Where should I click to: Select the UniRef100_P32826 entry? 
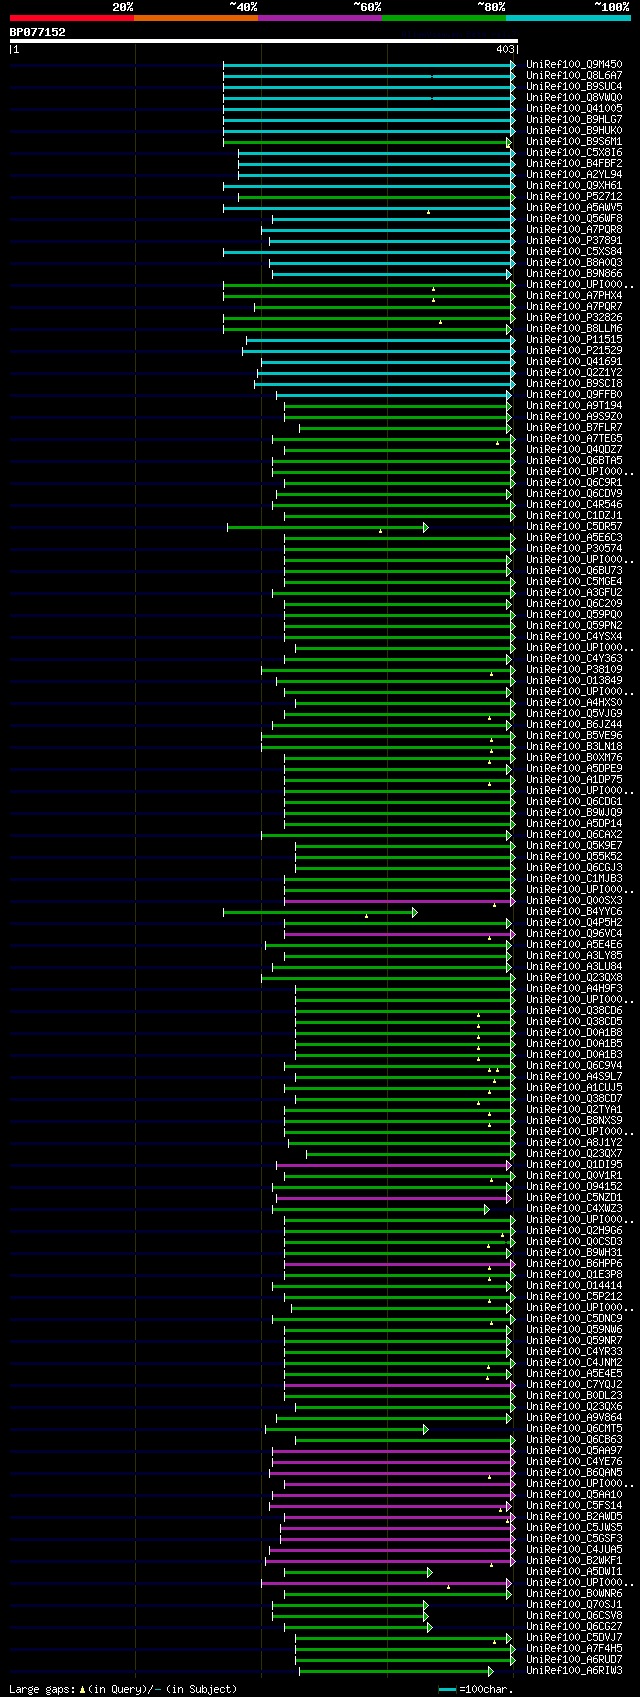click(574, 317)
